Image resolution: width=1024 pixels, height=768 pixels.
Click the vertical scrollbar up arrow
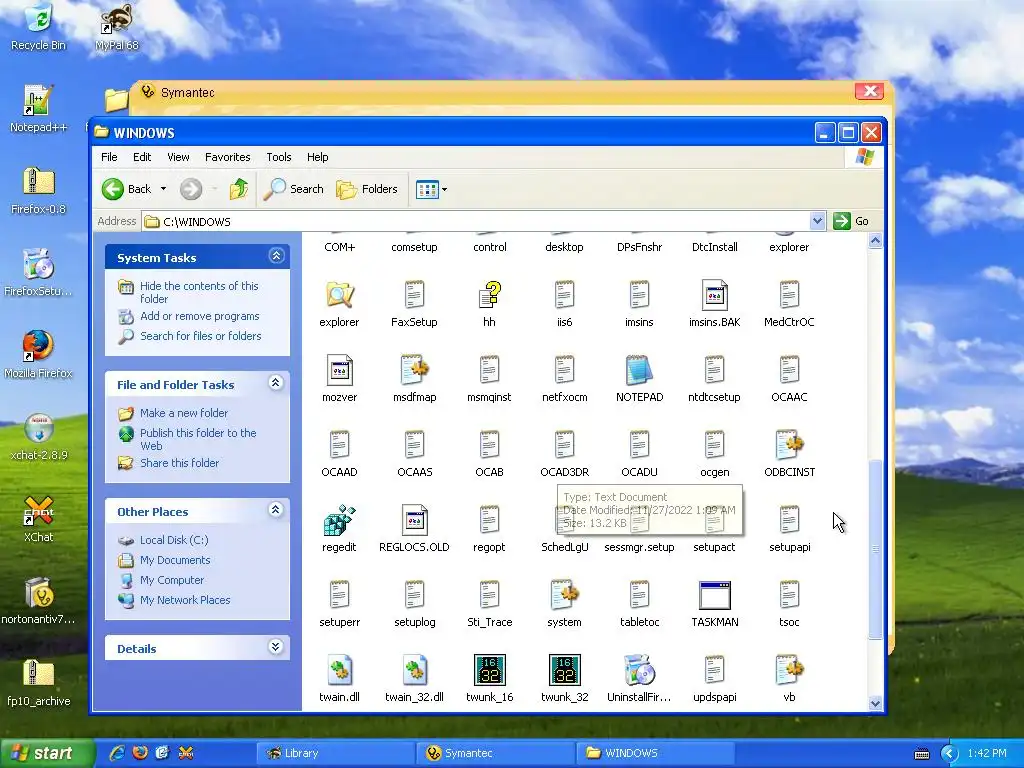click(875, 240)
